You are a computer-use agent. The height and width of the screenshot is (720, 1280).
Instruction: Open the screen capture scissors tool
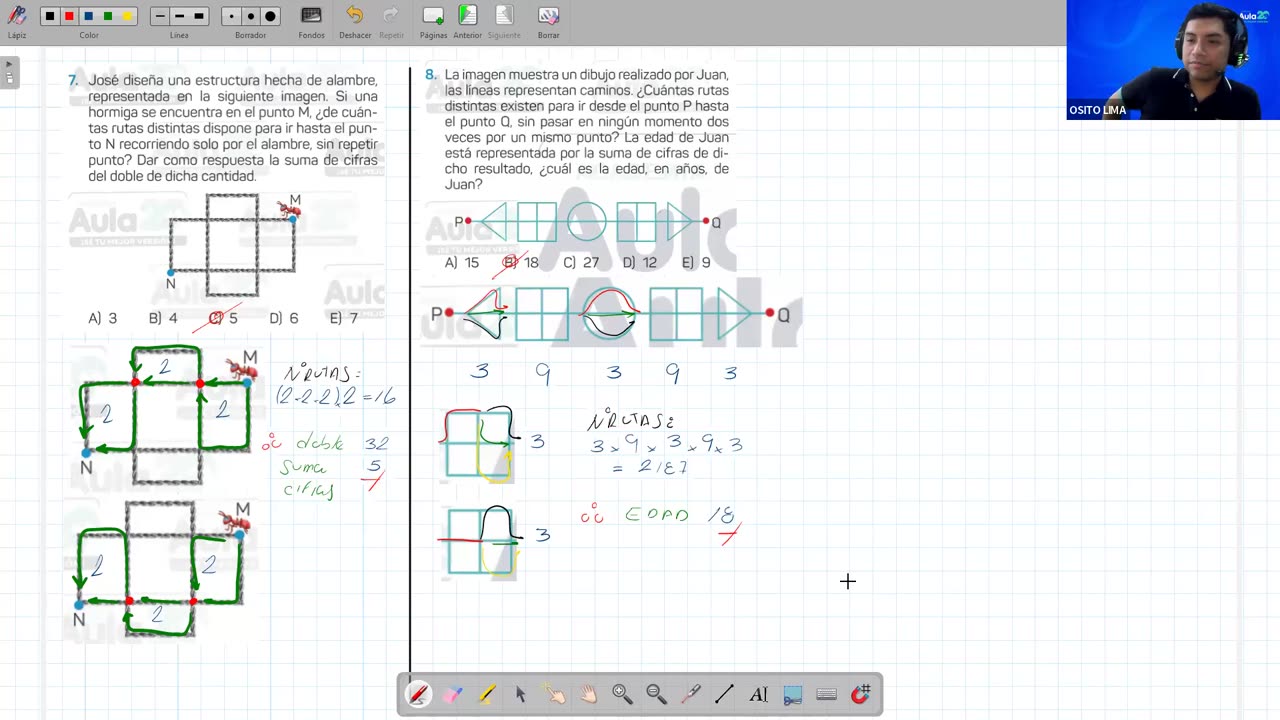click(x=792, y=693)
